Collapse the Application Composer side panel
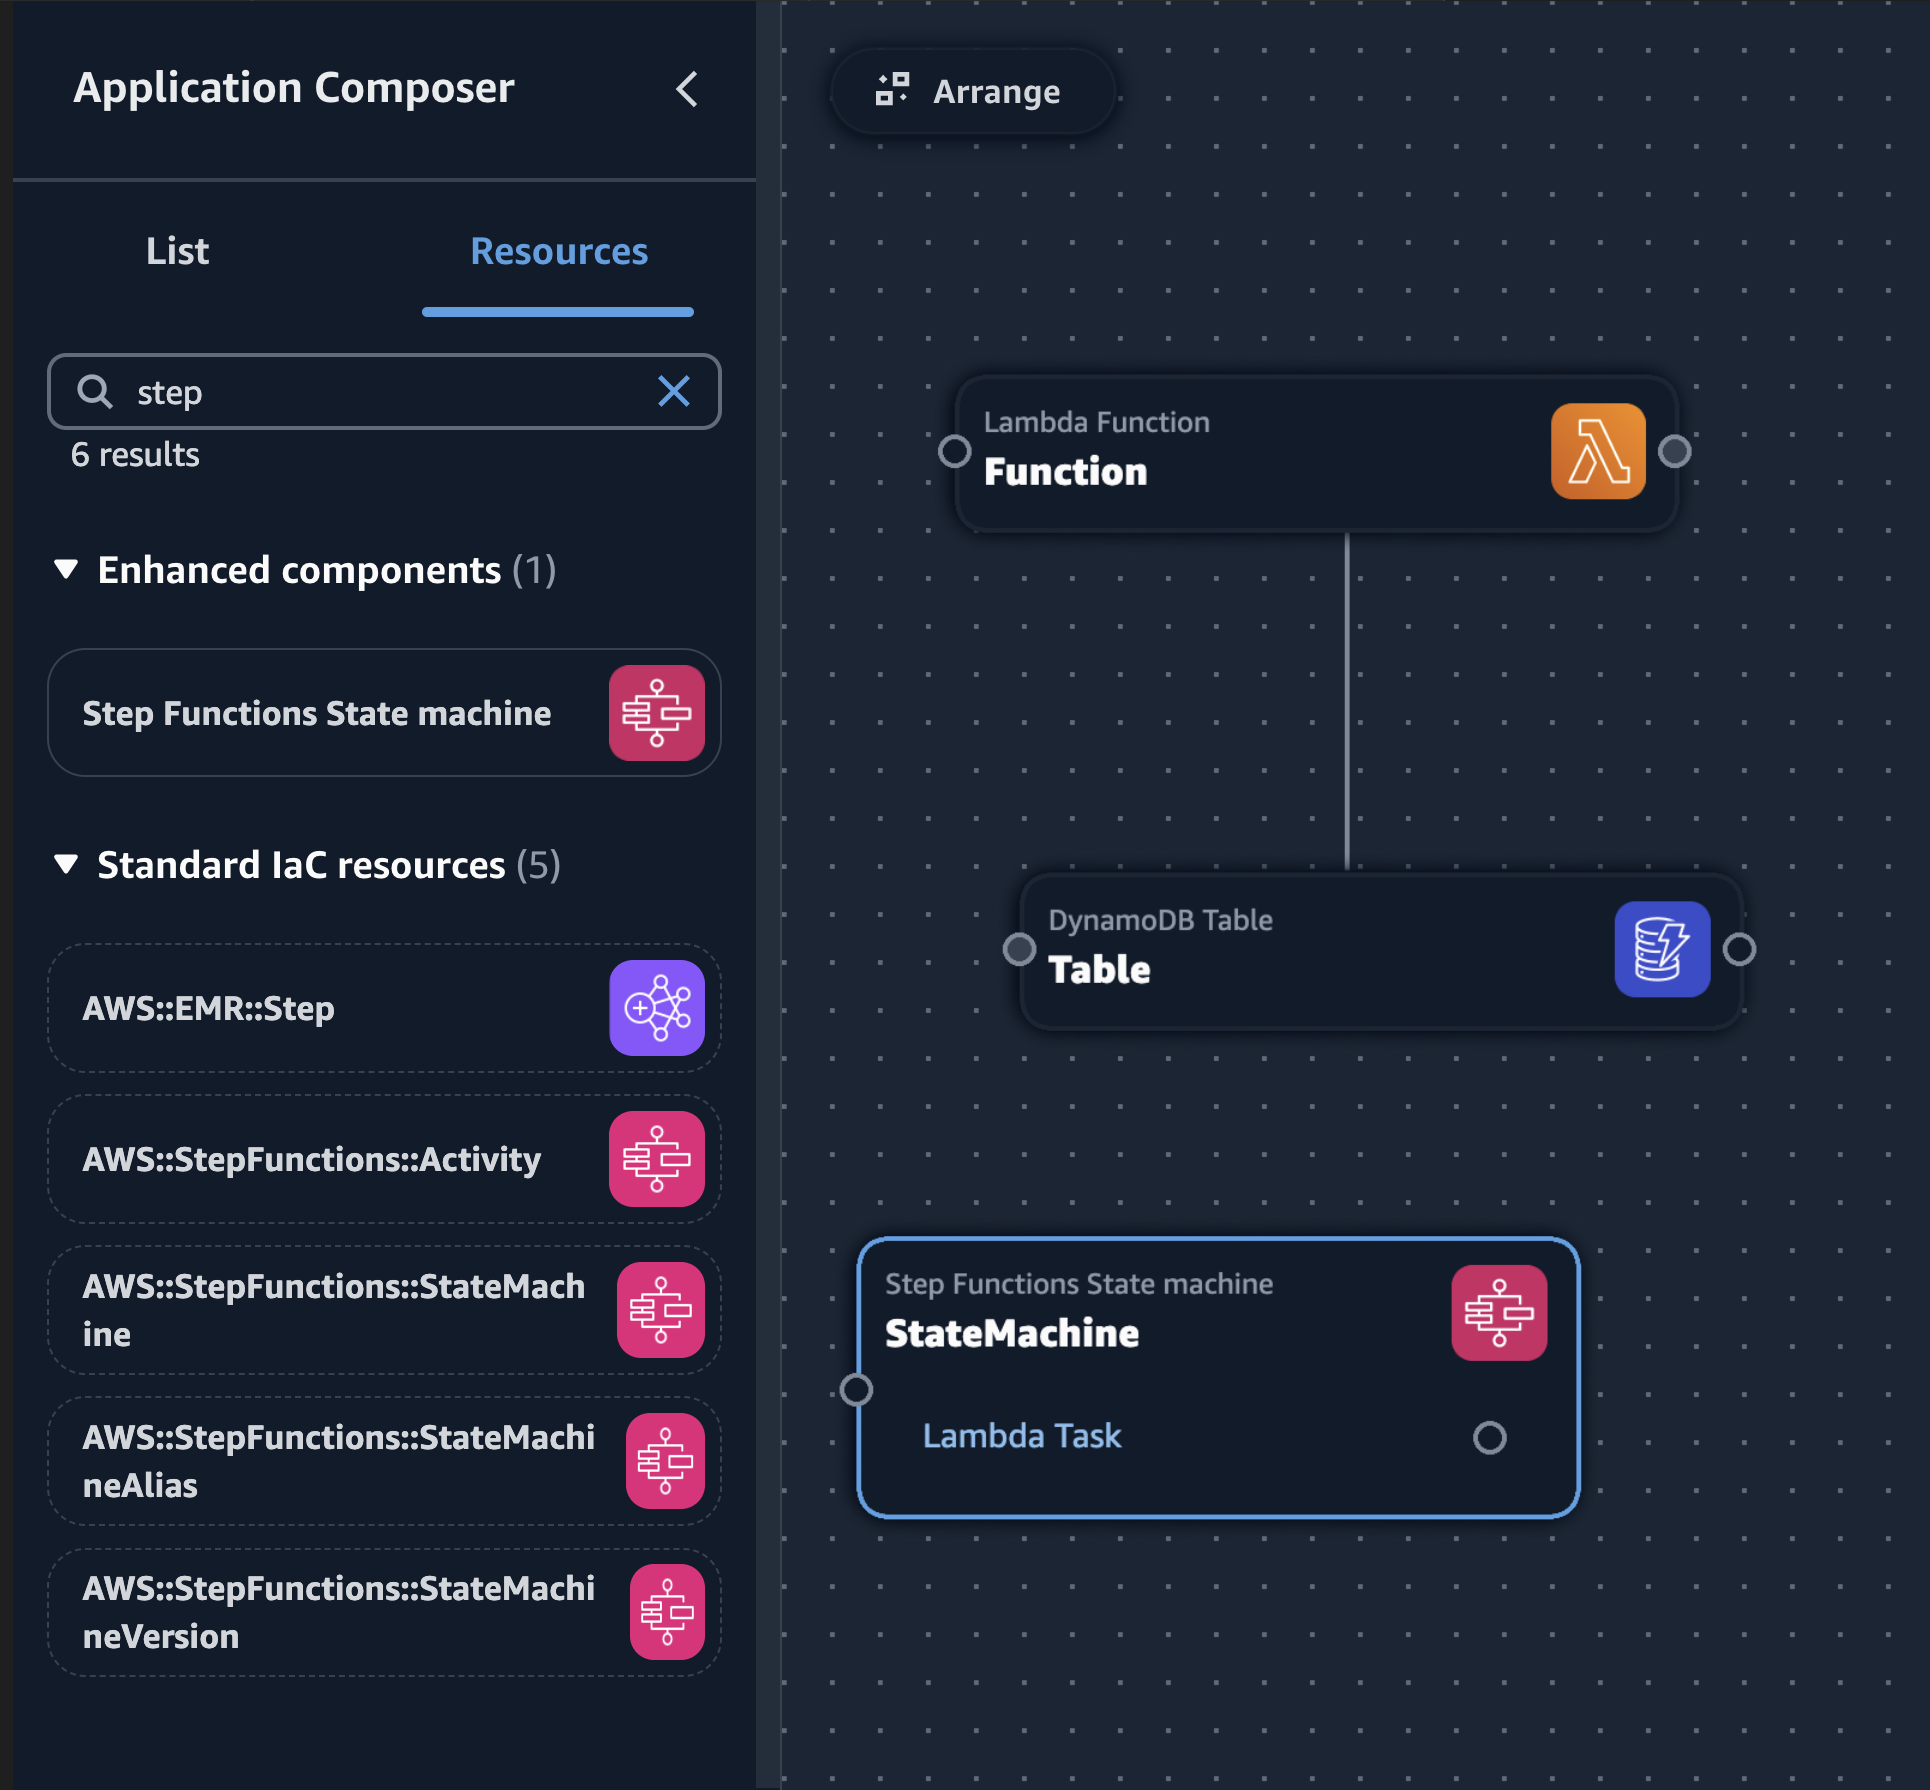 click(x=687, y=89)
